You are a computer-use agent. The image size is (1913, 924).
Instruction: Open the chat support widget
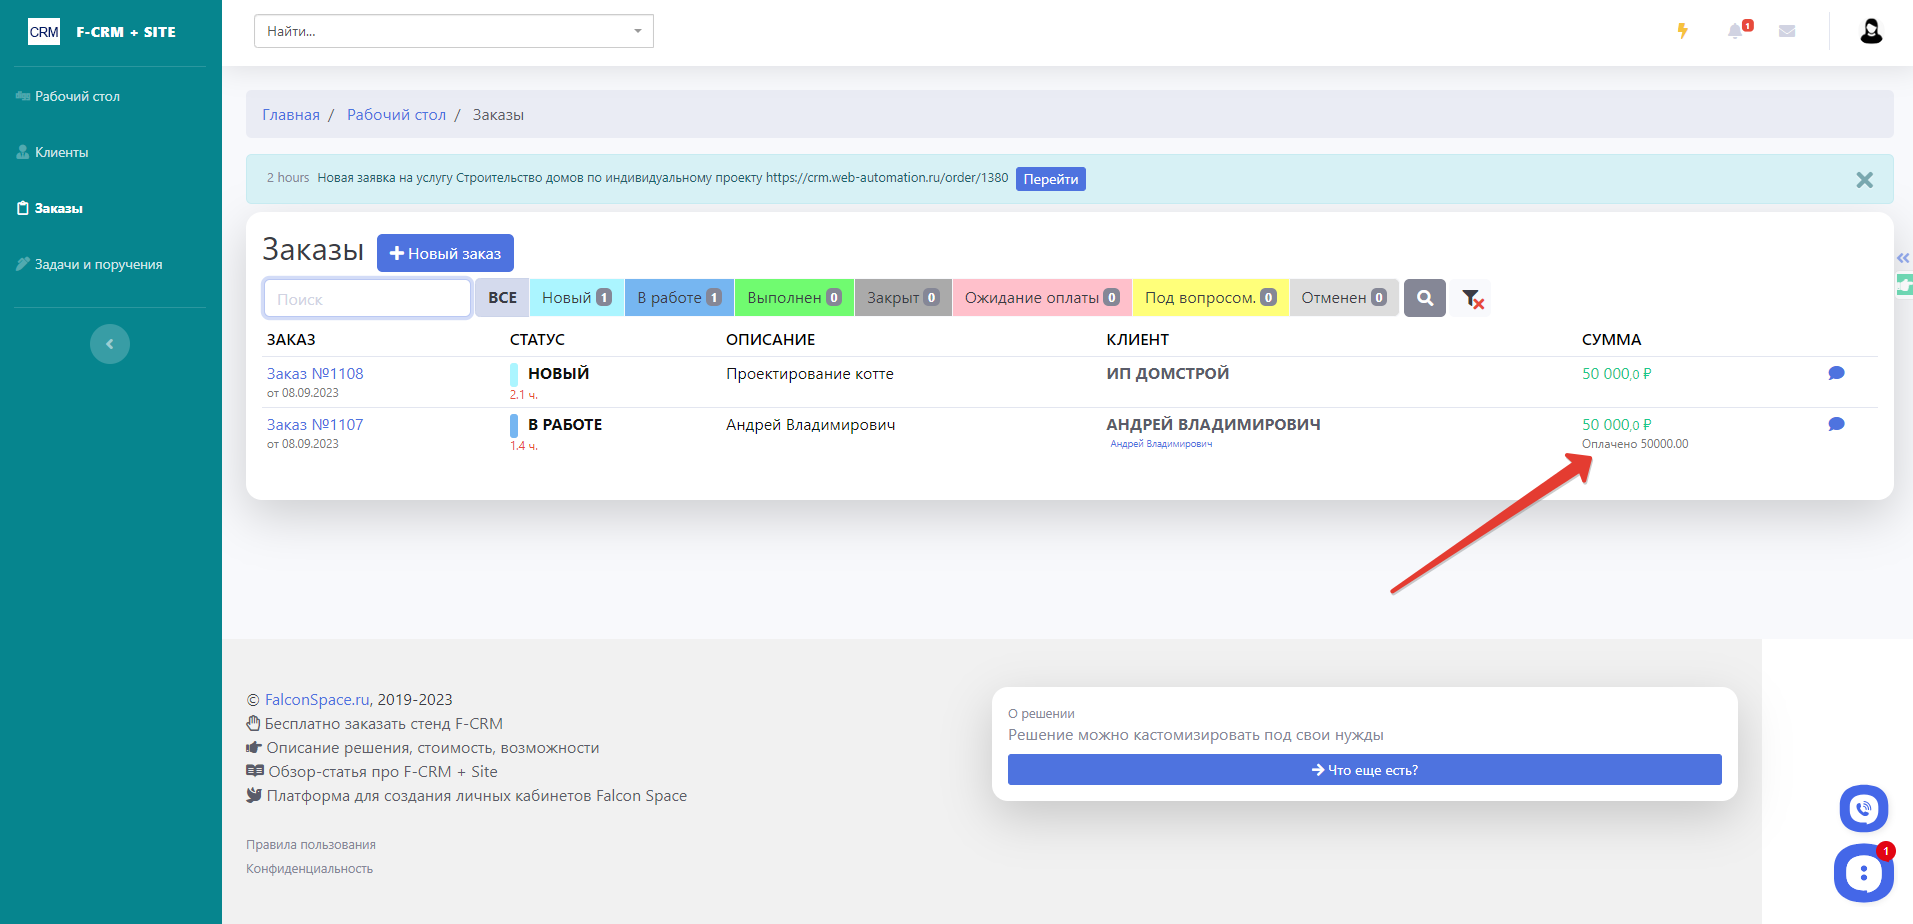point(1863,873)
